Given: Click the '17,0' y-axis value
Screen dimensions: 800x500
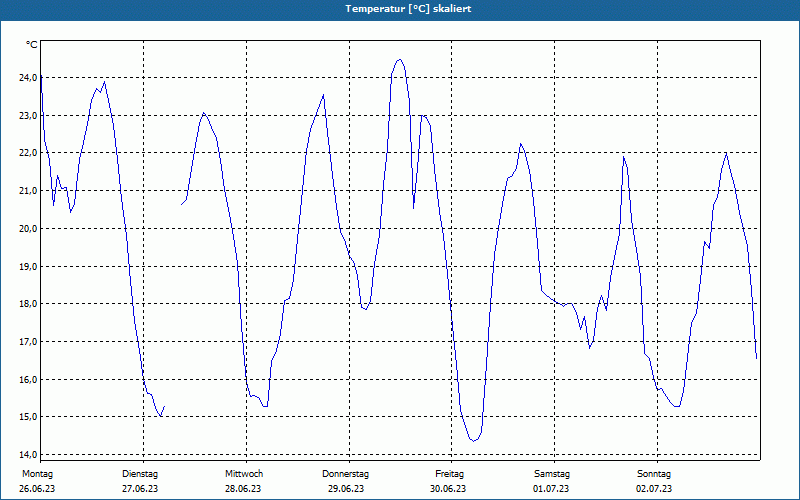Looking at the screenshot, I should pos(28,341).
